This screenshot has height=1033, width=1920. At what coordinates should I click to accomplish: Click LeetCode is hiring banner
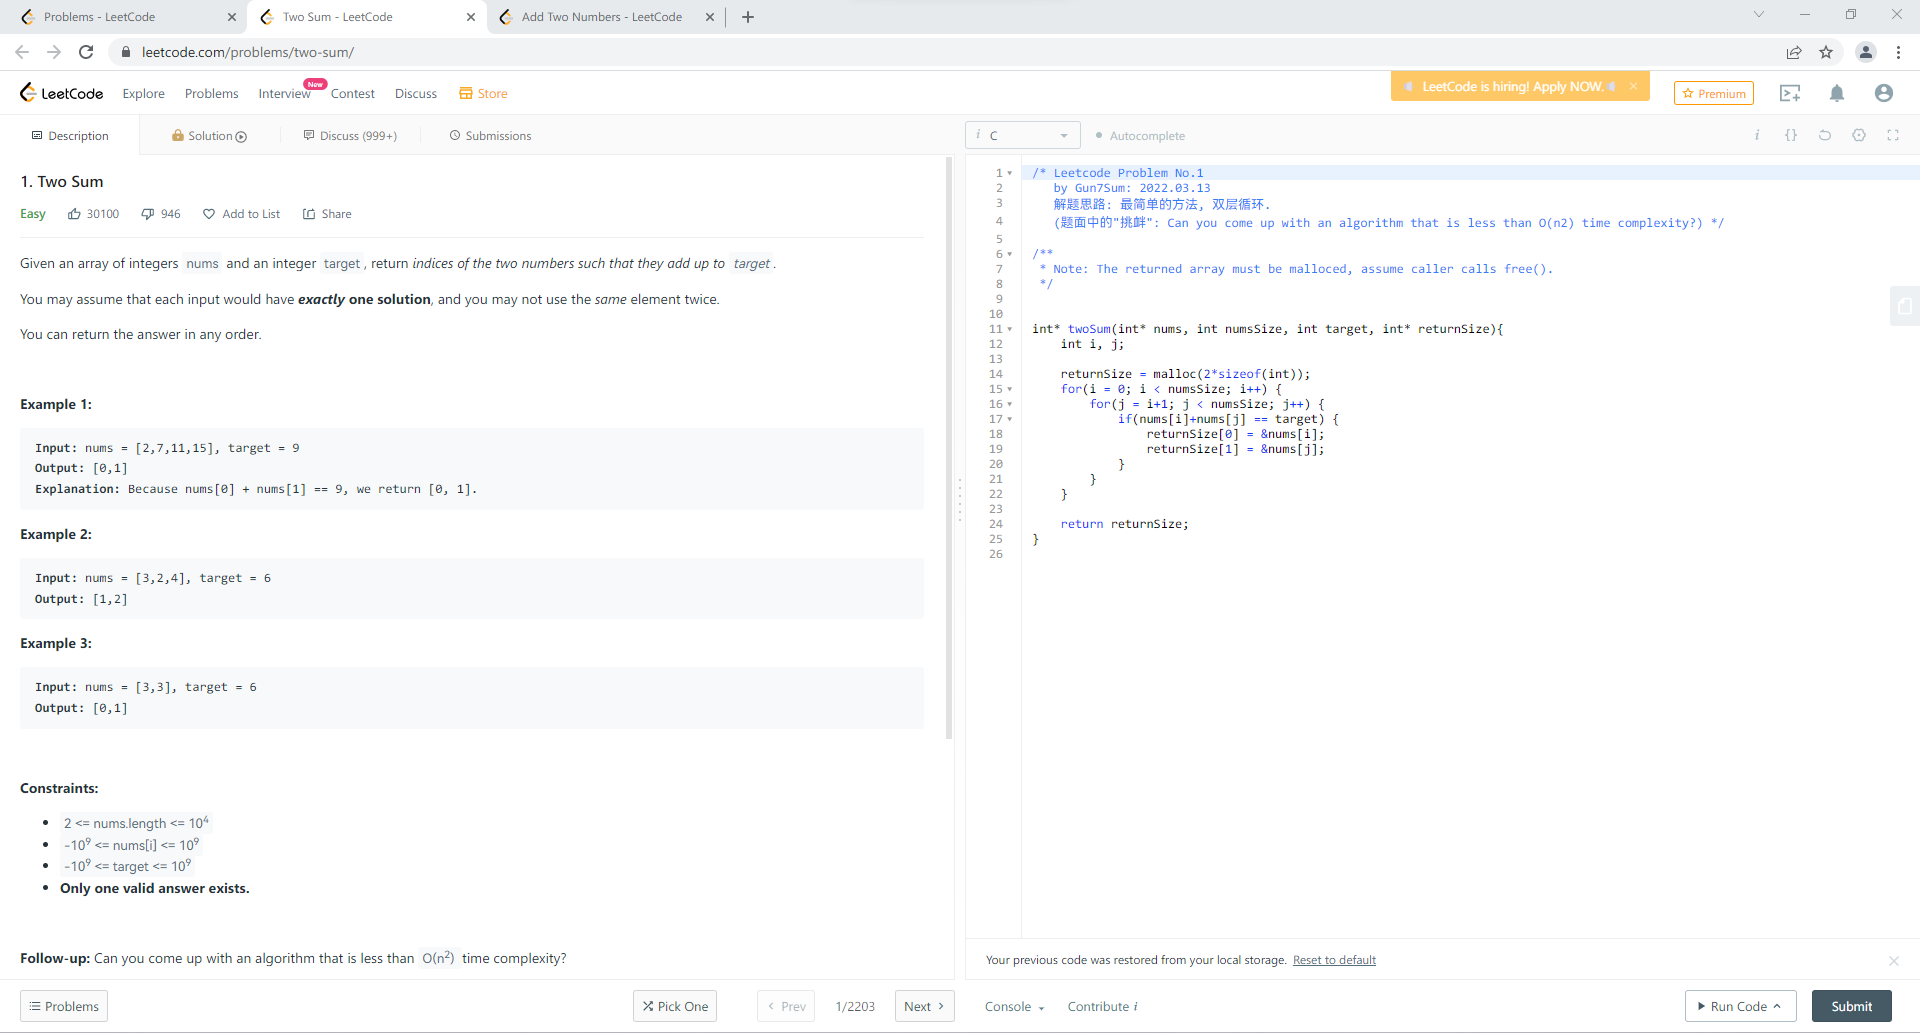1511,87
